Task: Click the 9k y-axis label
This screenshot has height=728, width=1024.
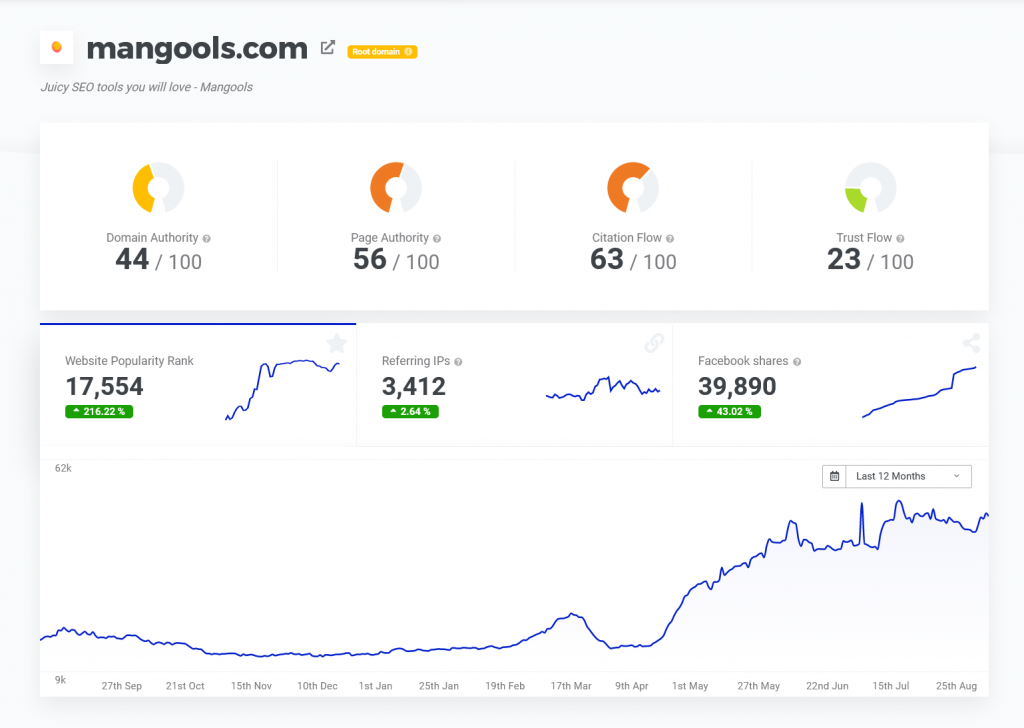Action: [x=60, y=680]
